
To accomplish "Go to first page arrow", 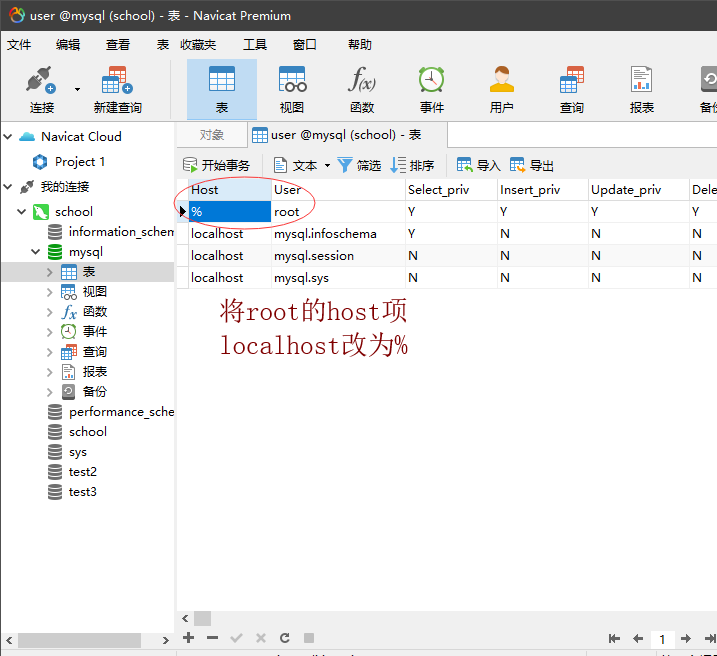I will [614, 639].
